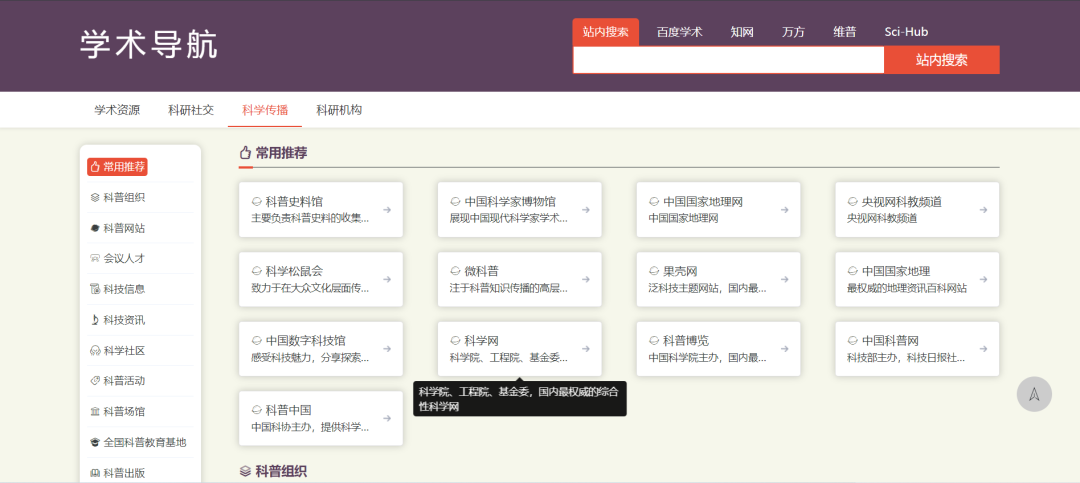Click the thumbs-up icon in 常用推荐 heading
Image resolution: width=1080 pixels, height=483 pixels.
point(245,153)
